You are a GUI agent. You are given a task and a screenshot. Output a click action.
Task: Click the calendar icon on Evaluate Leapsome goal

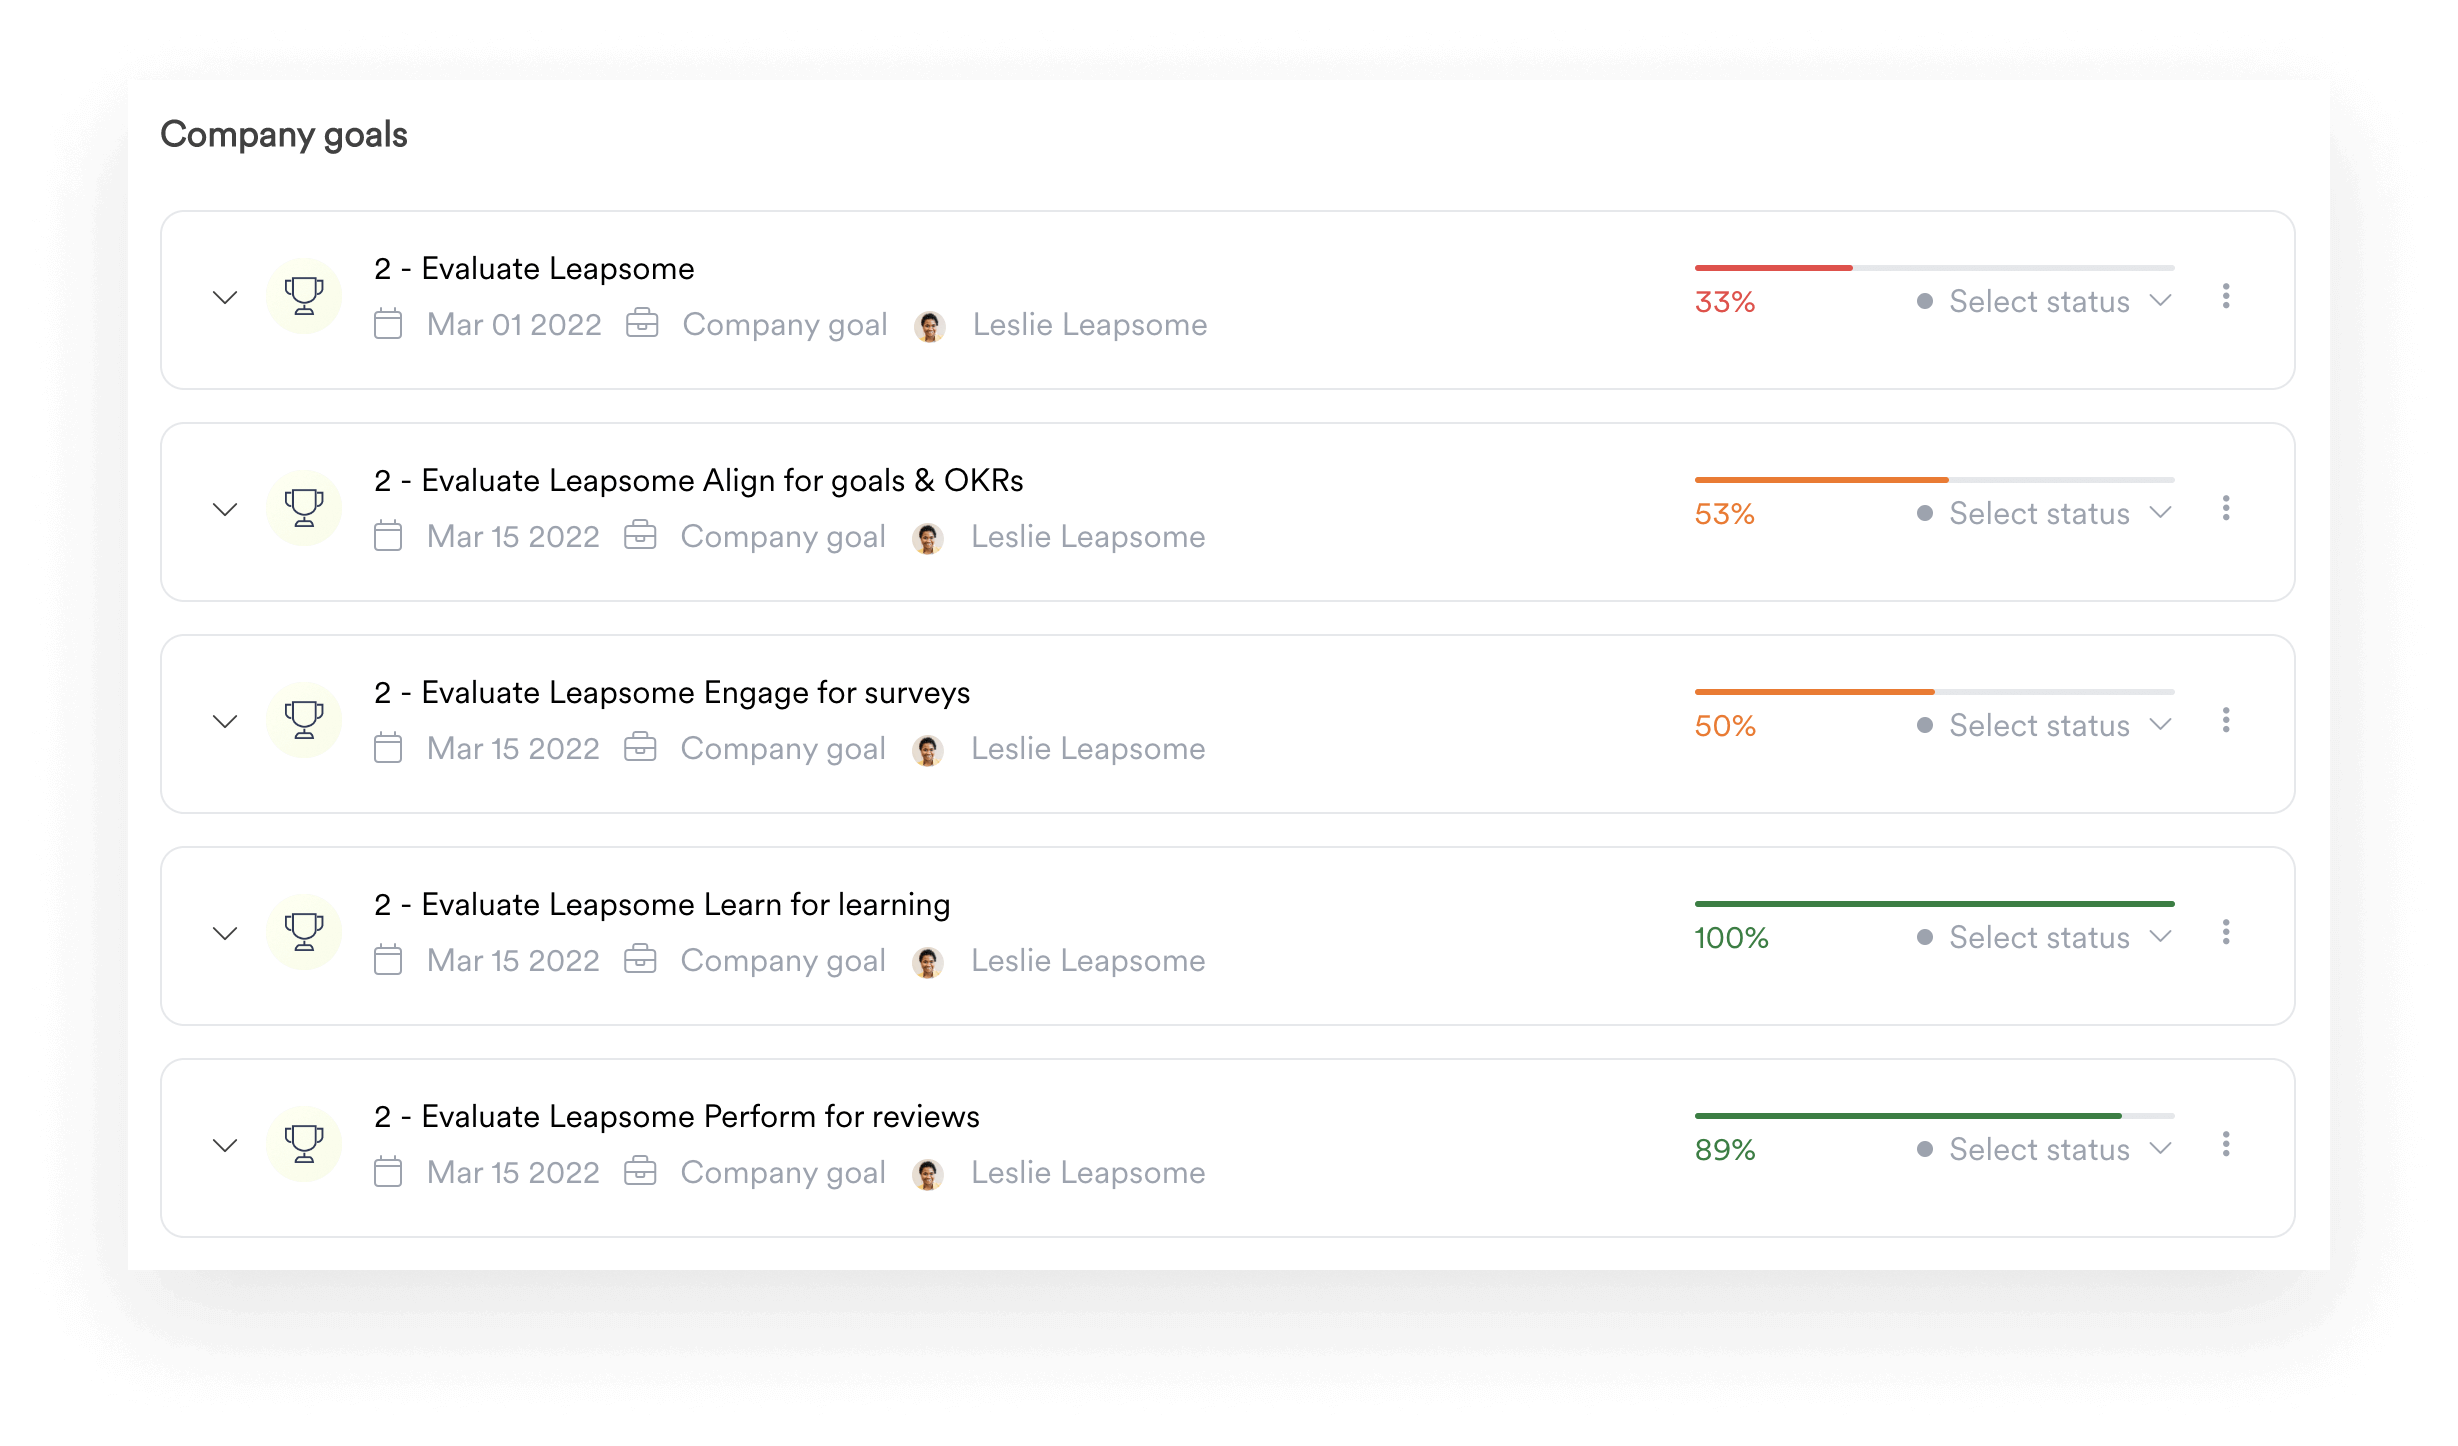click(x=391, y=324)
